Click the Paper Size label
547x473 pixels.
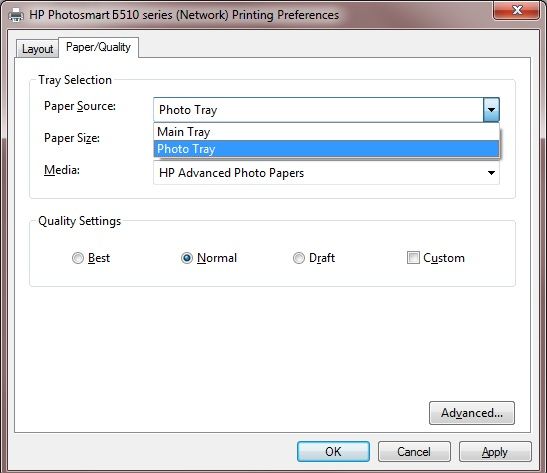click(72, 138)
